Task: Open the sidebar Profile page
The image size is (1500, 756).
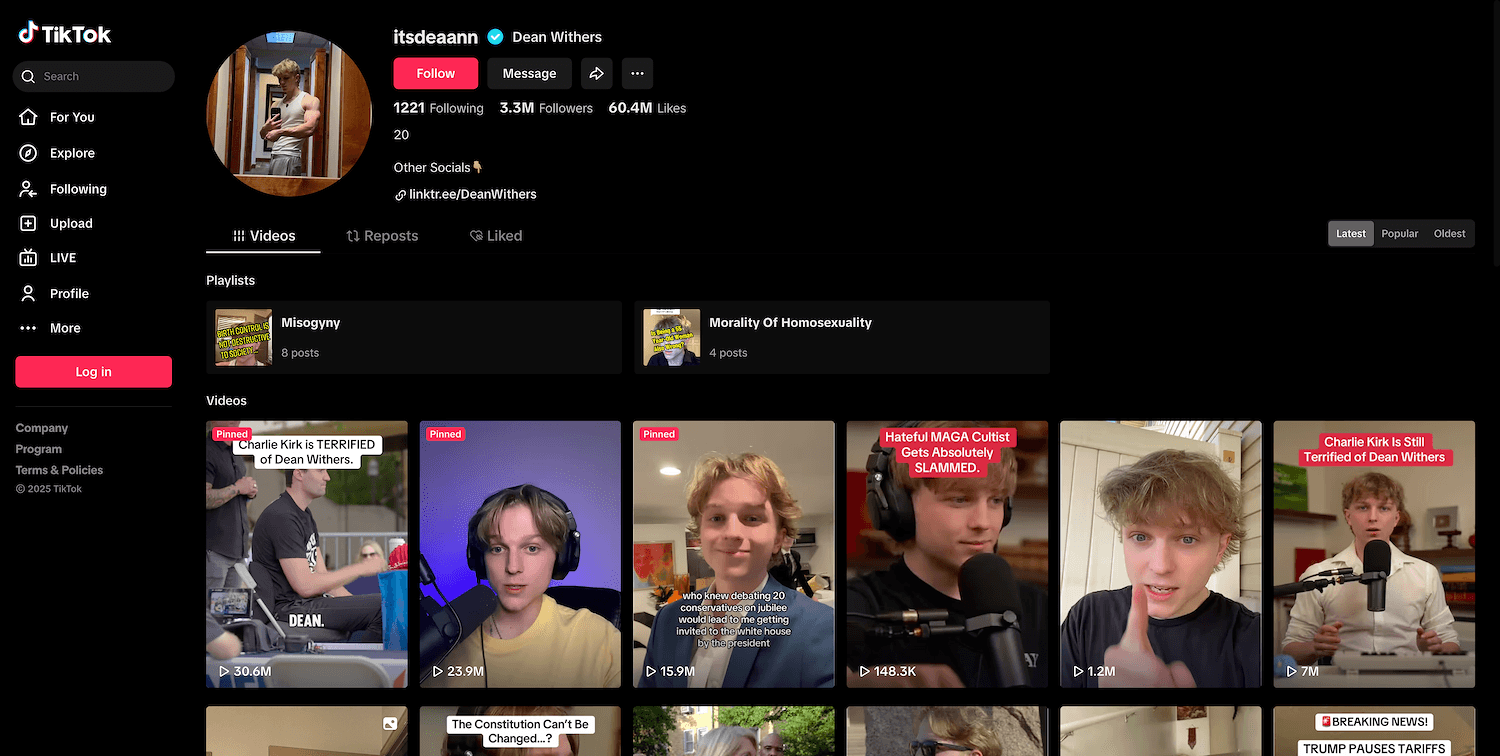Action: (68, 293)
